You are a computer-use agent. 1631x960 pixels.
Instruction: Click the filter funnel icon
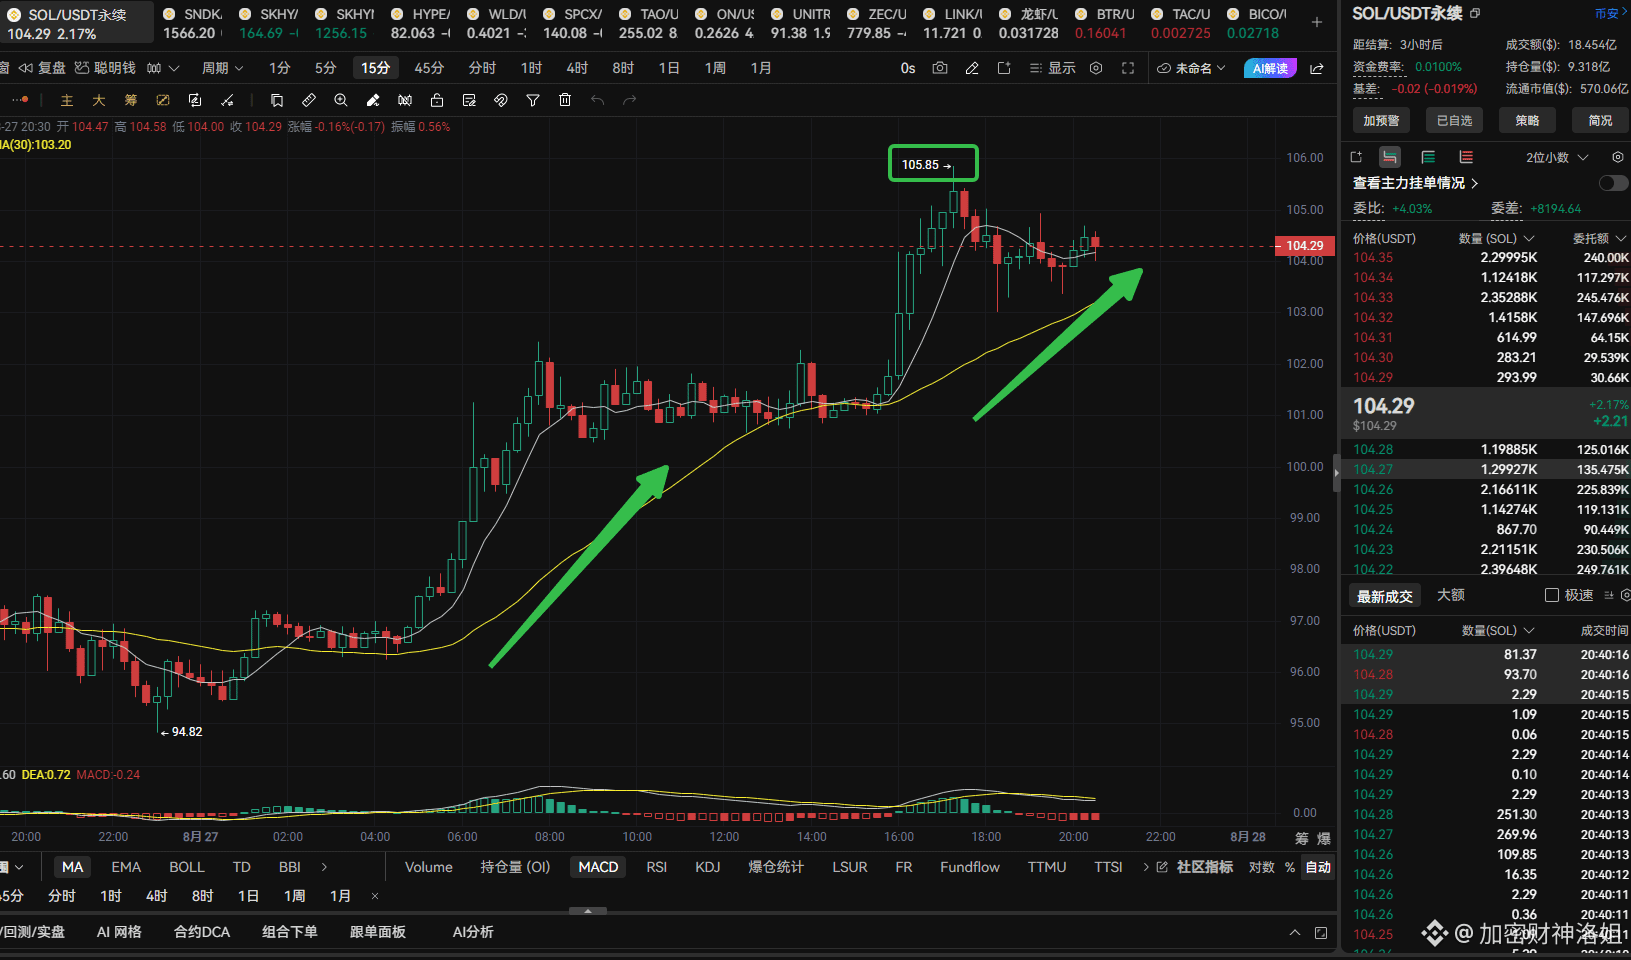(x=533, y=100)
